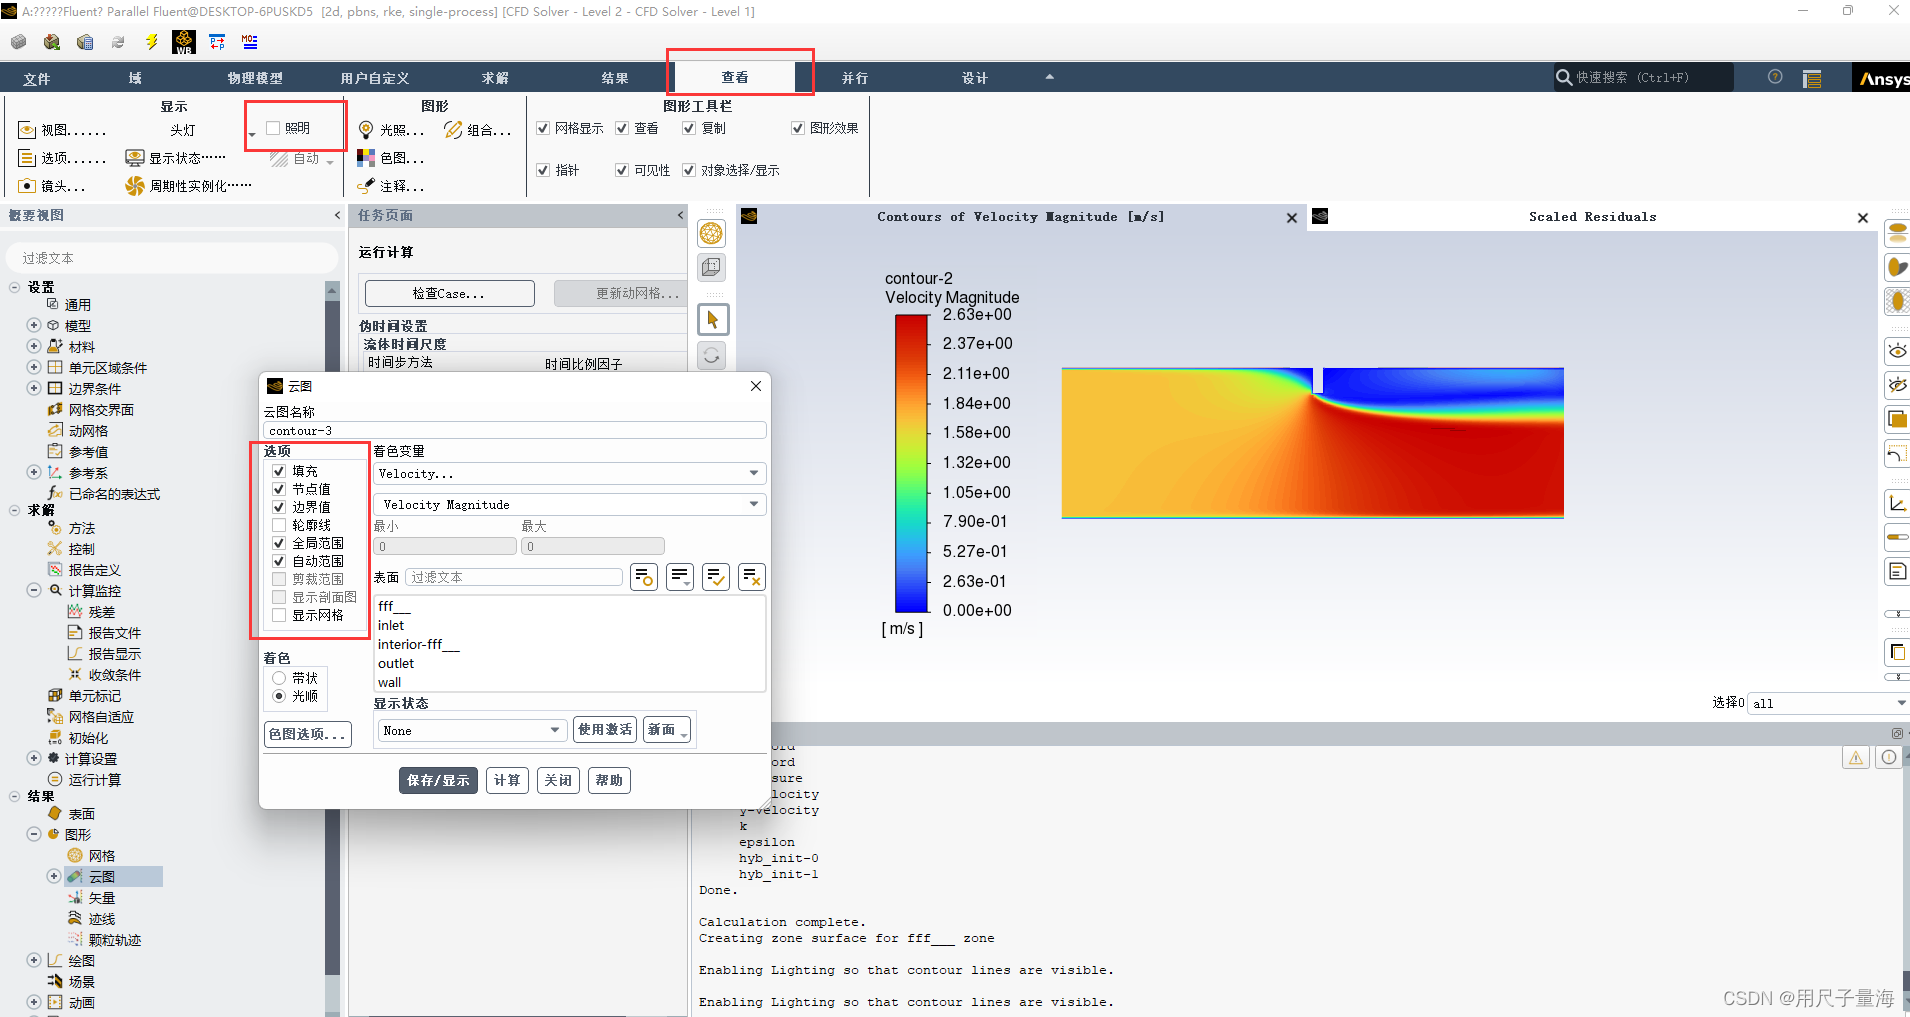Click the select pointer arrow tool

tap(712, 320)
